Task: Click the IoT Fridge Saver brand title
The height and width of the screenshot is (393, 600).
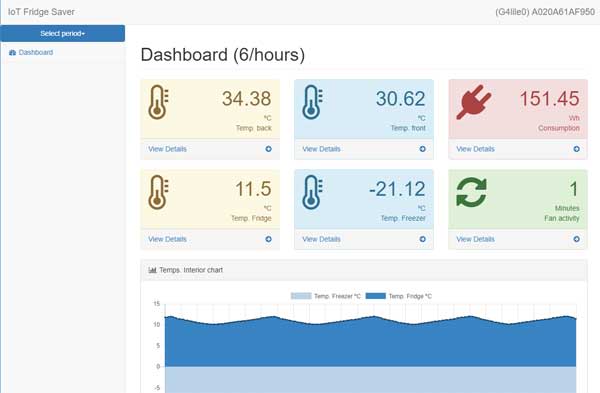Action: [41, 12]
